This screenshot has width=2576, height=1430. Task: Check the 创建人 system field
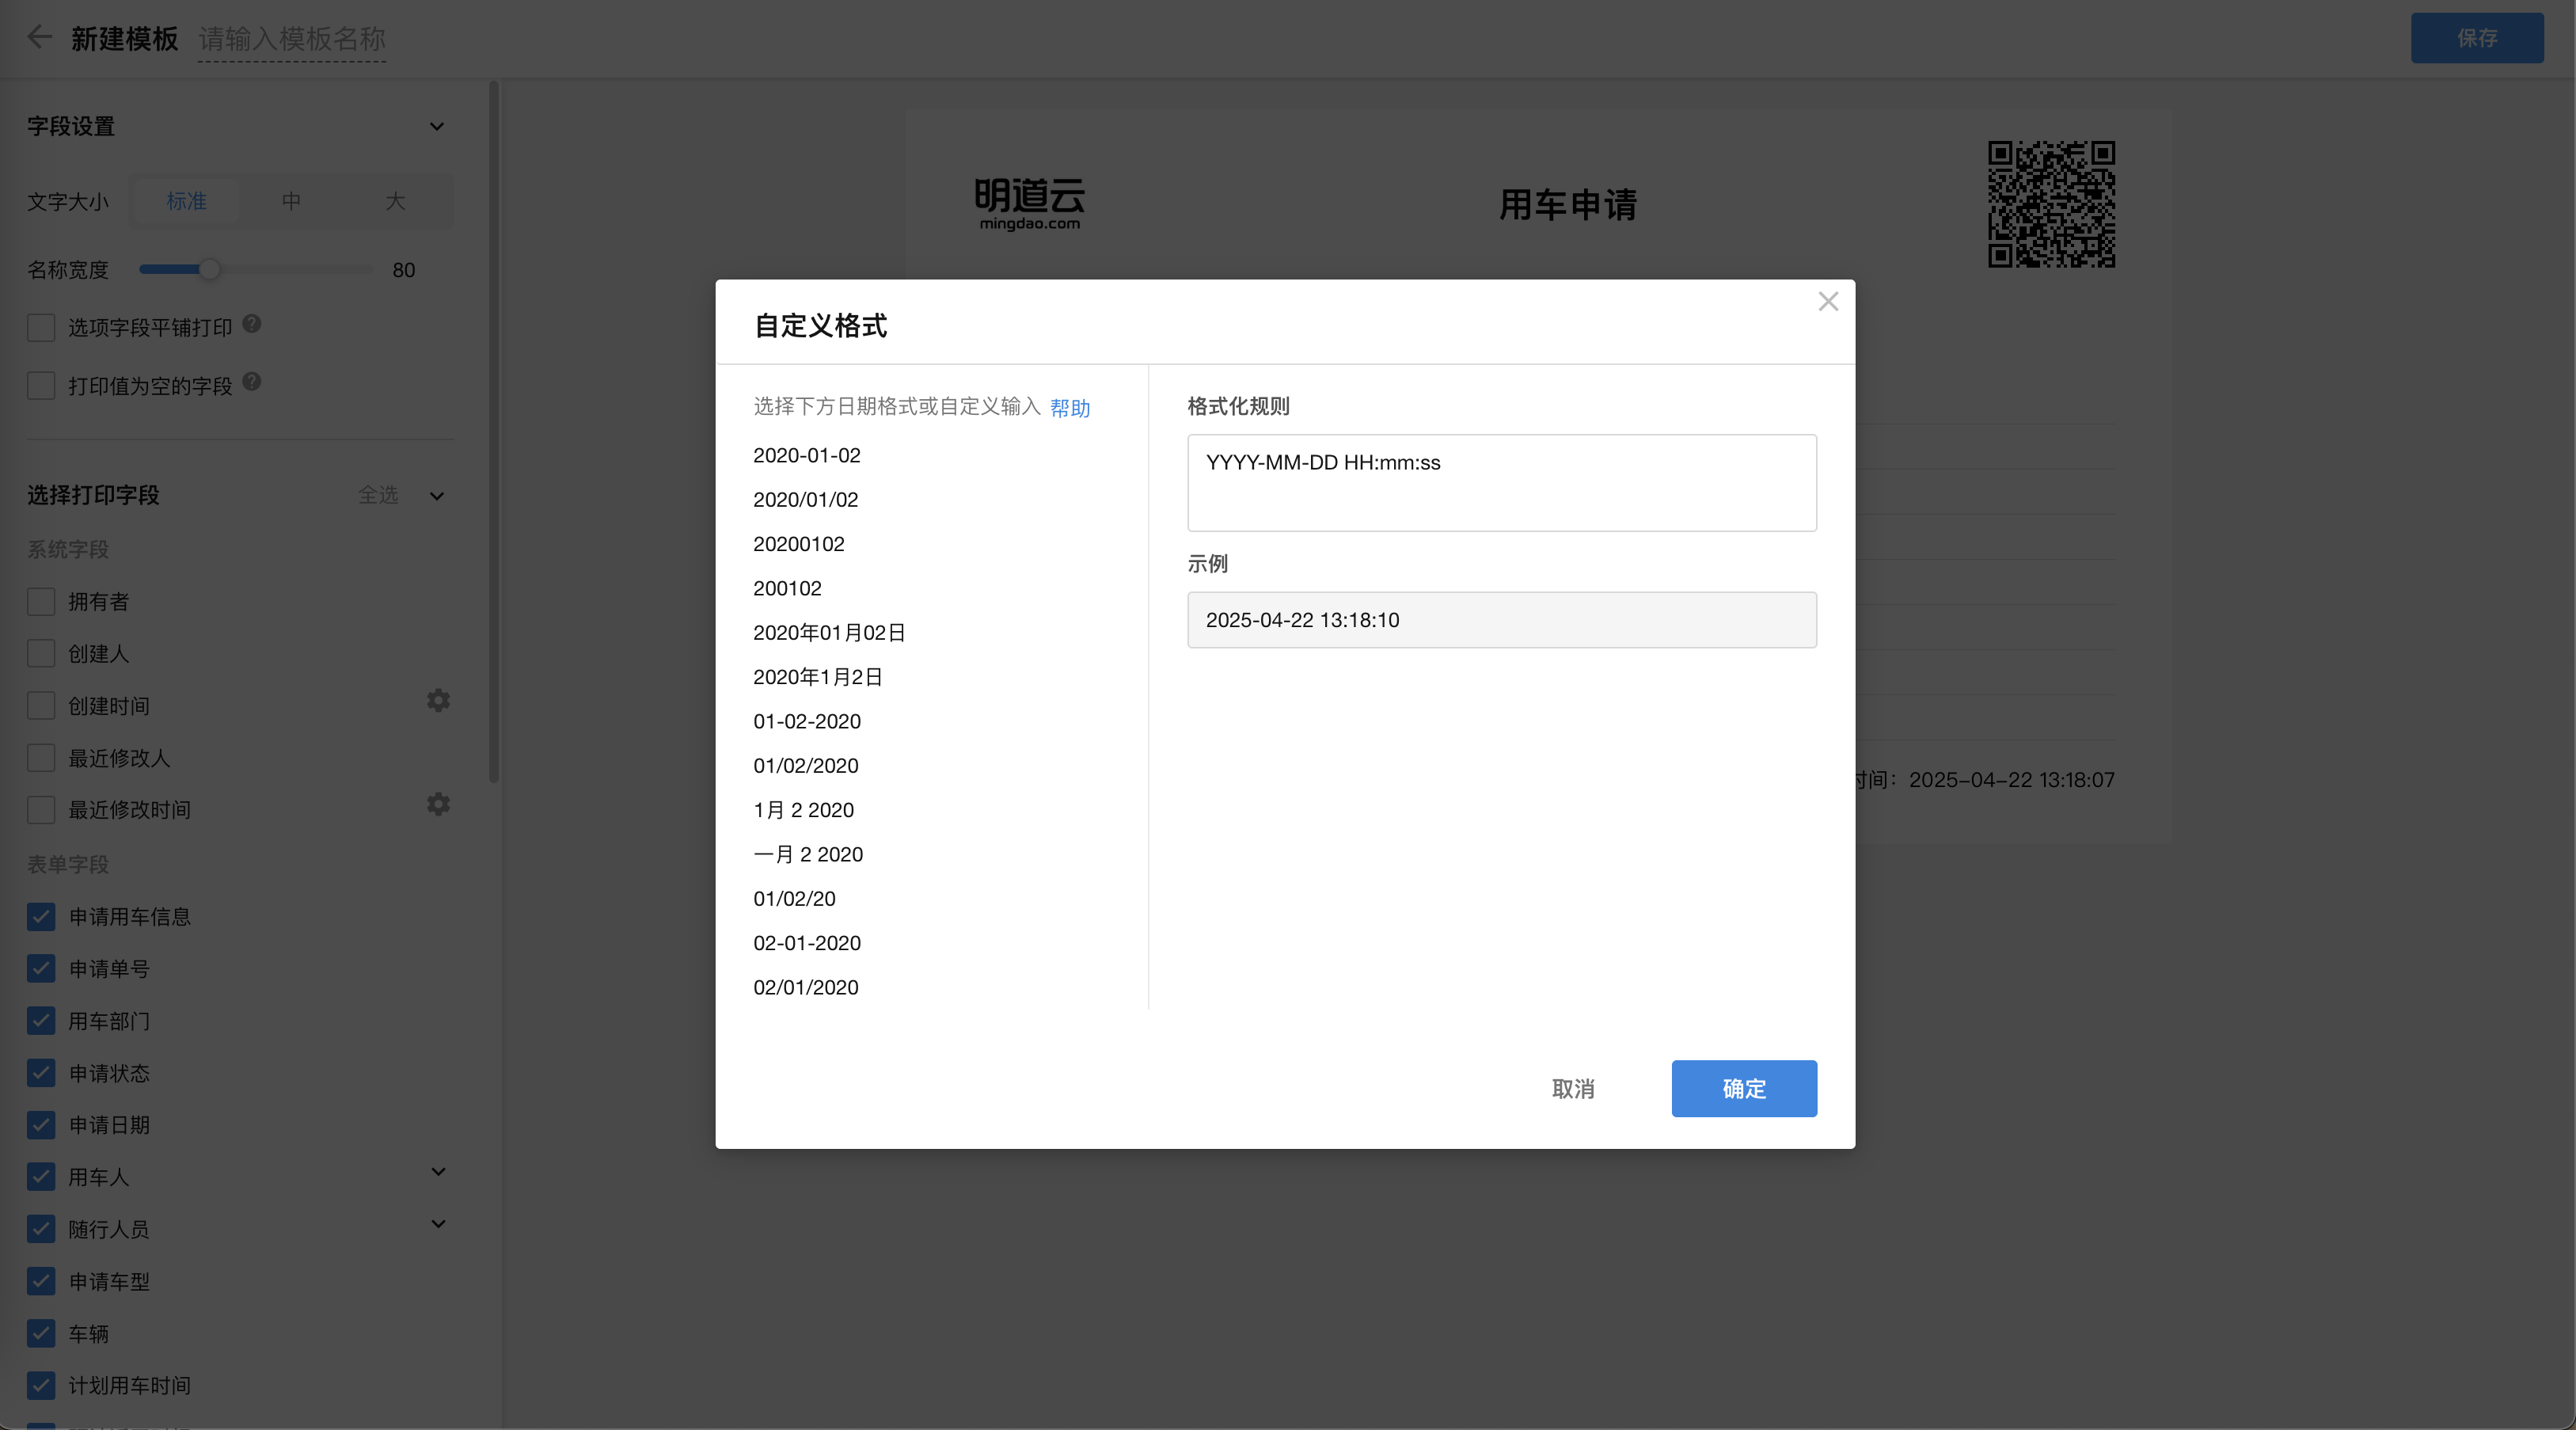click(x=41, y=654)
